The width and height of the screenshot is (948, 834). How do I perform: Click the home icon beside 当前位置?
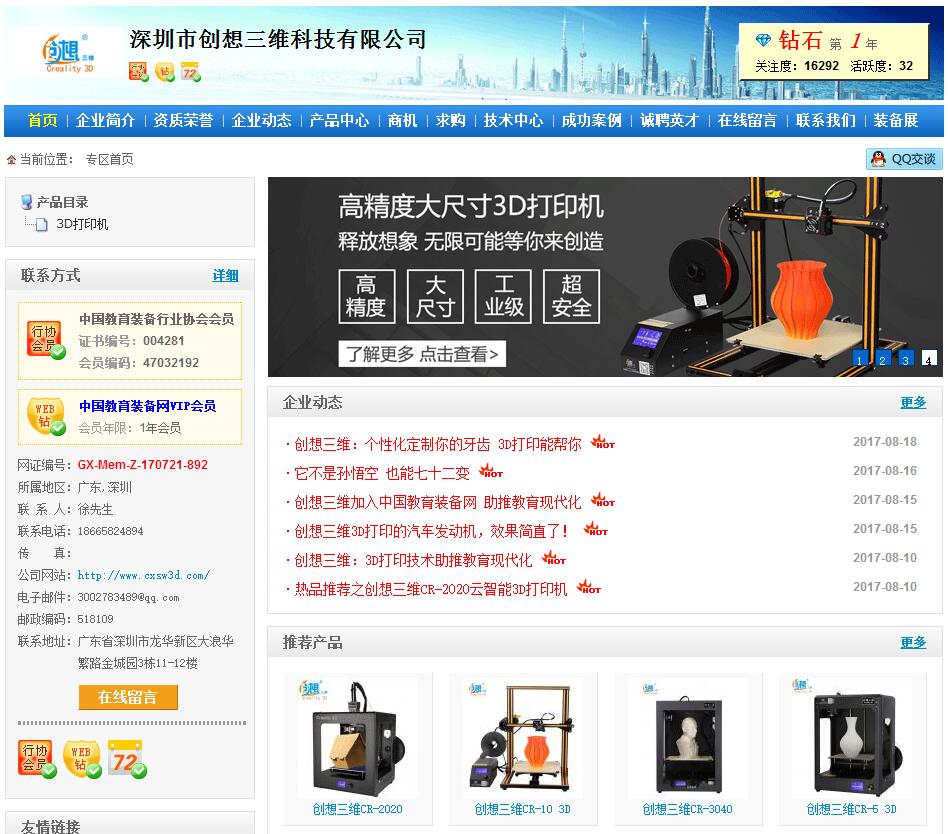tap(11, 160)
